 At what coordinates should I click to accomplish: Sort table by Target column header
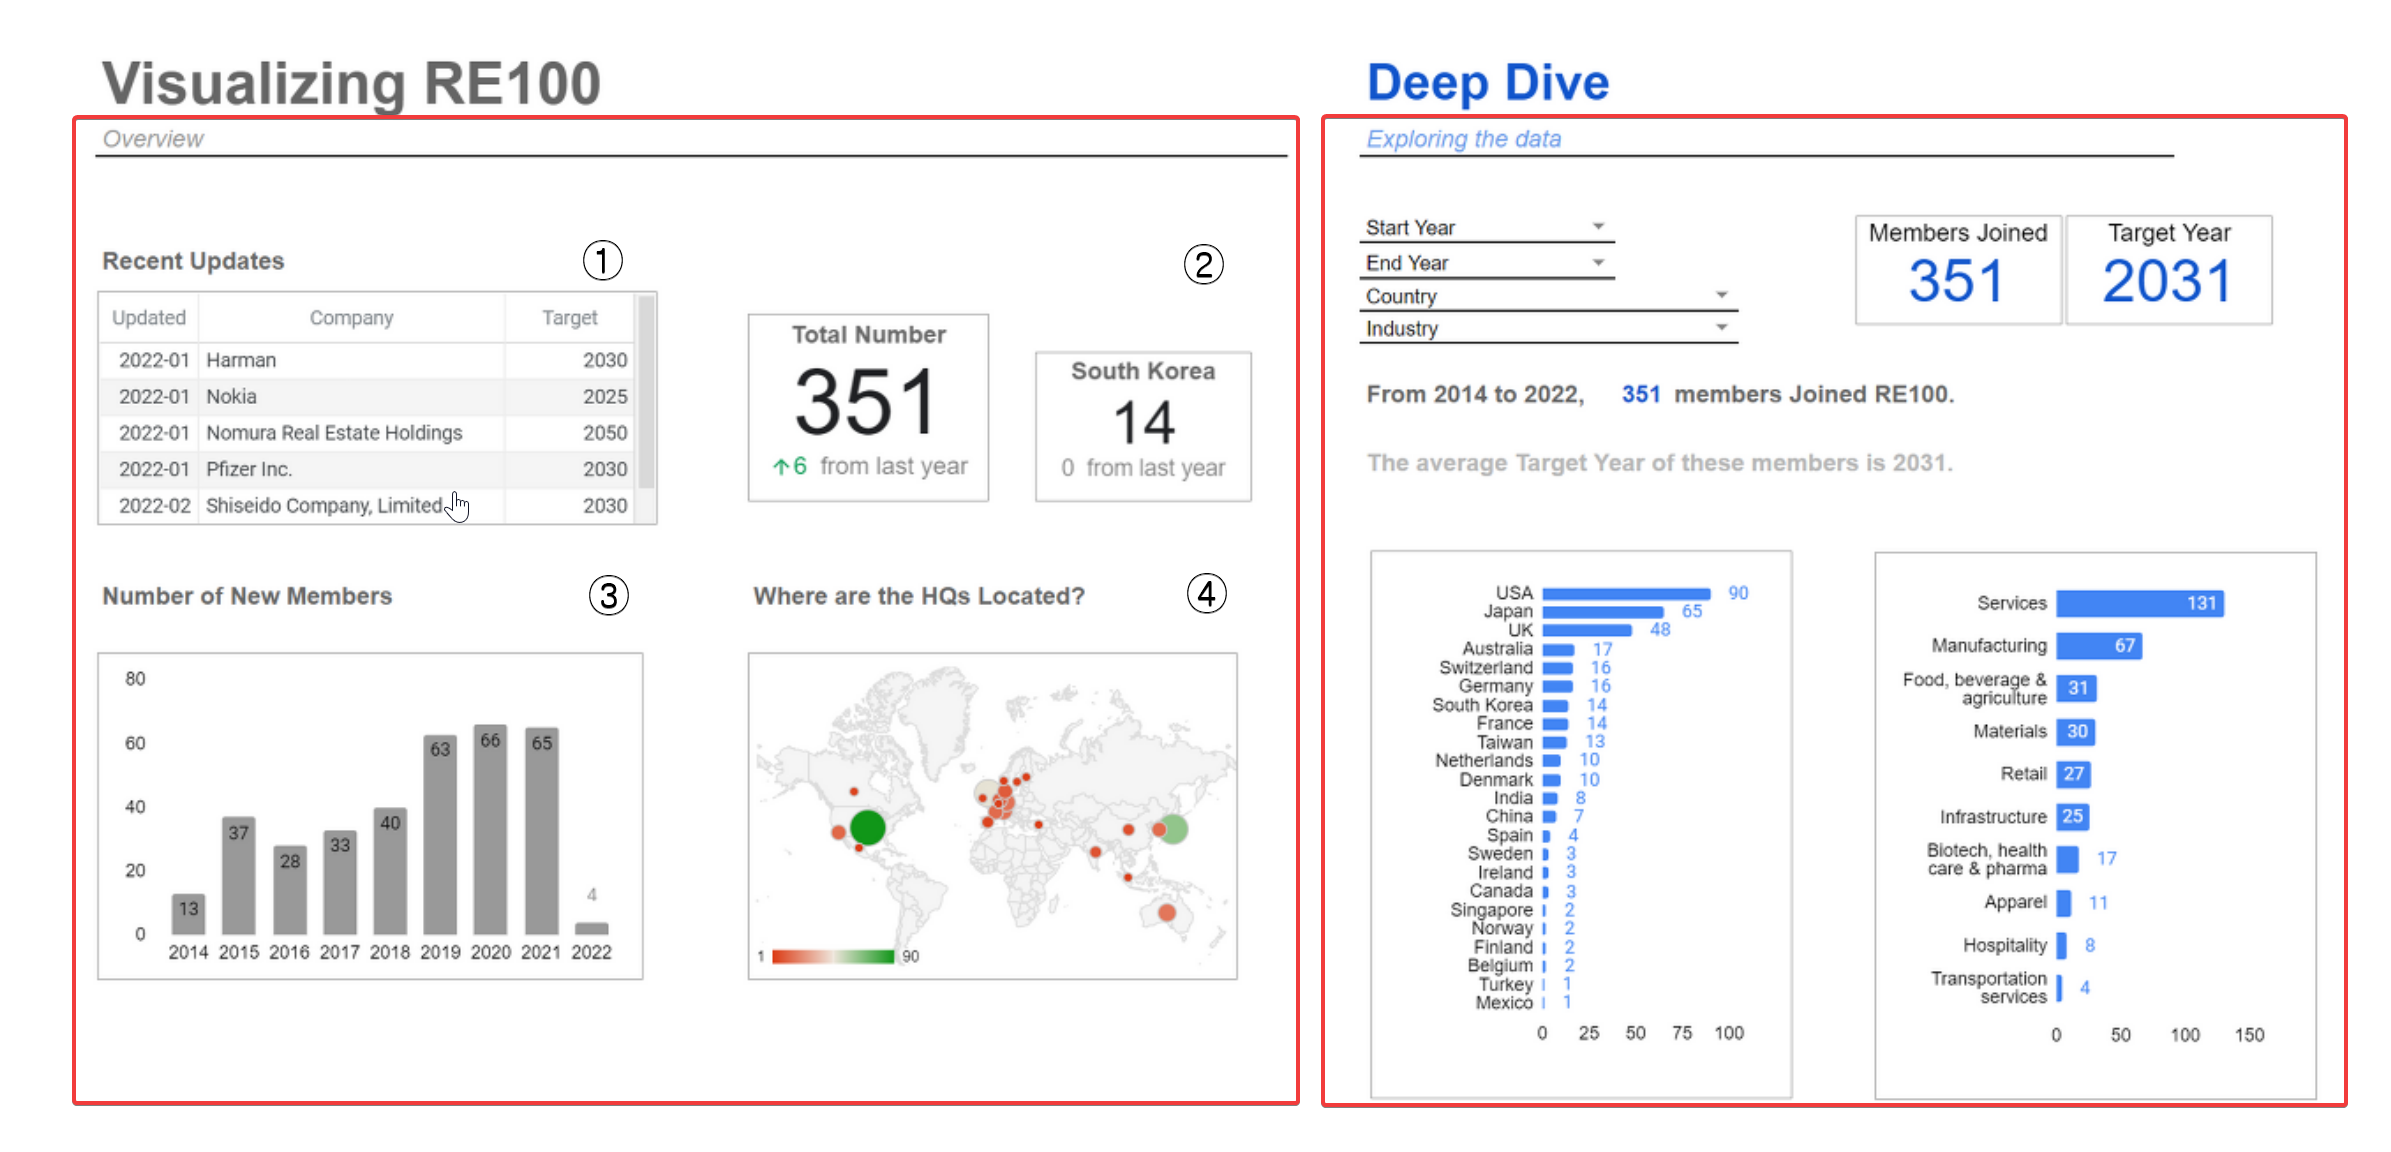click(x=569, y=318)
